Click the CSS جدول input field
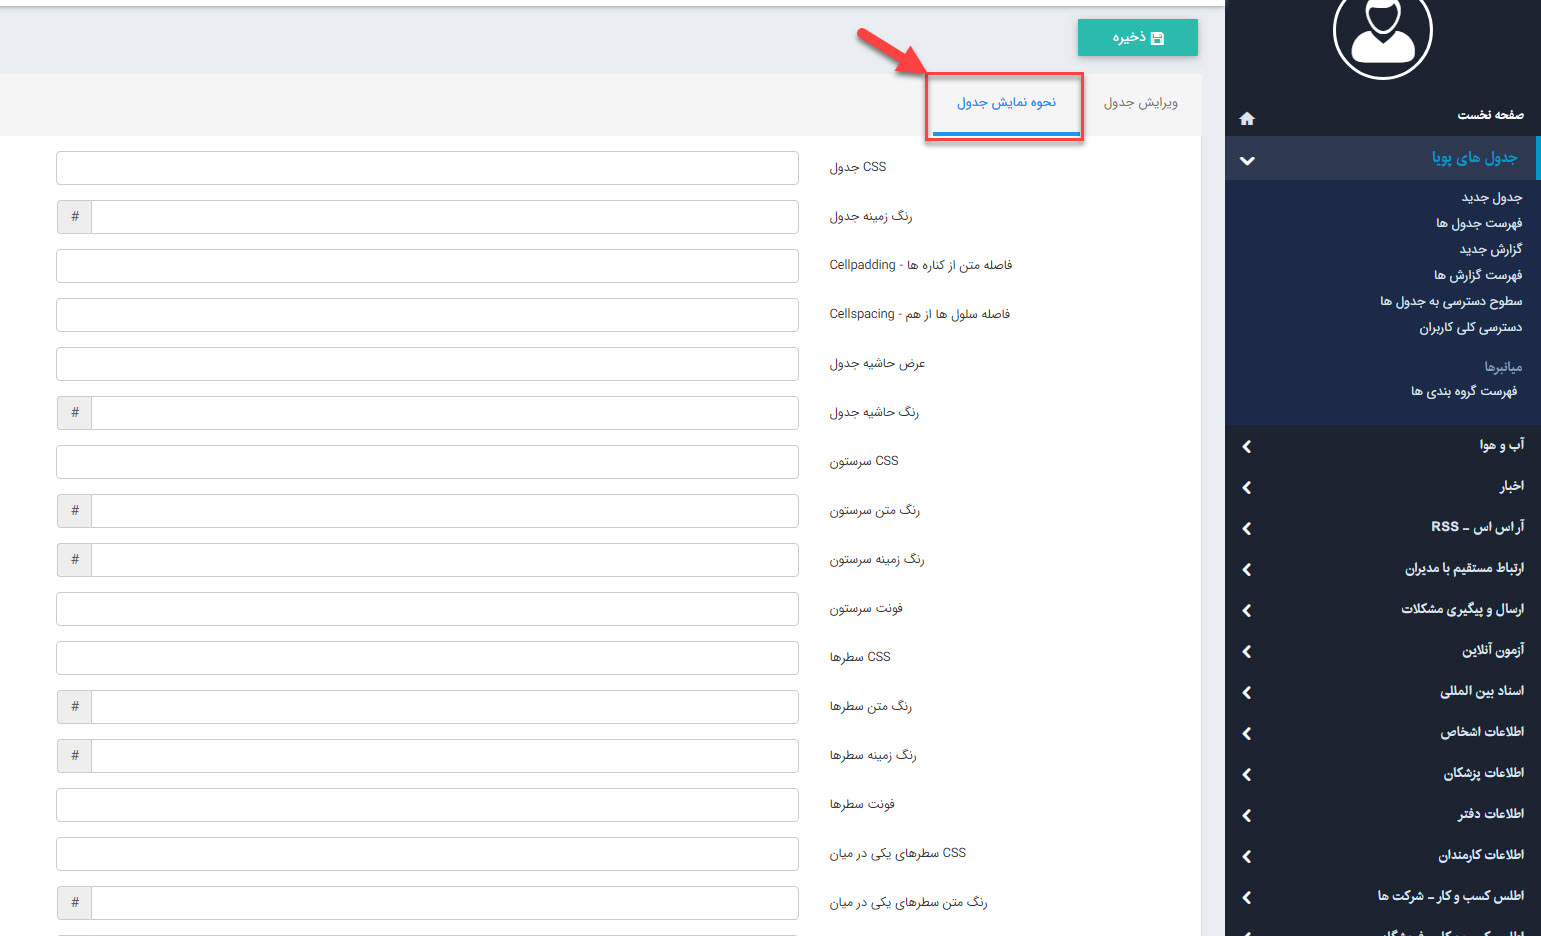The width and height of the screenshot is (1541, 936). tap(427, 168)
